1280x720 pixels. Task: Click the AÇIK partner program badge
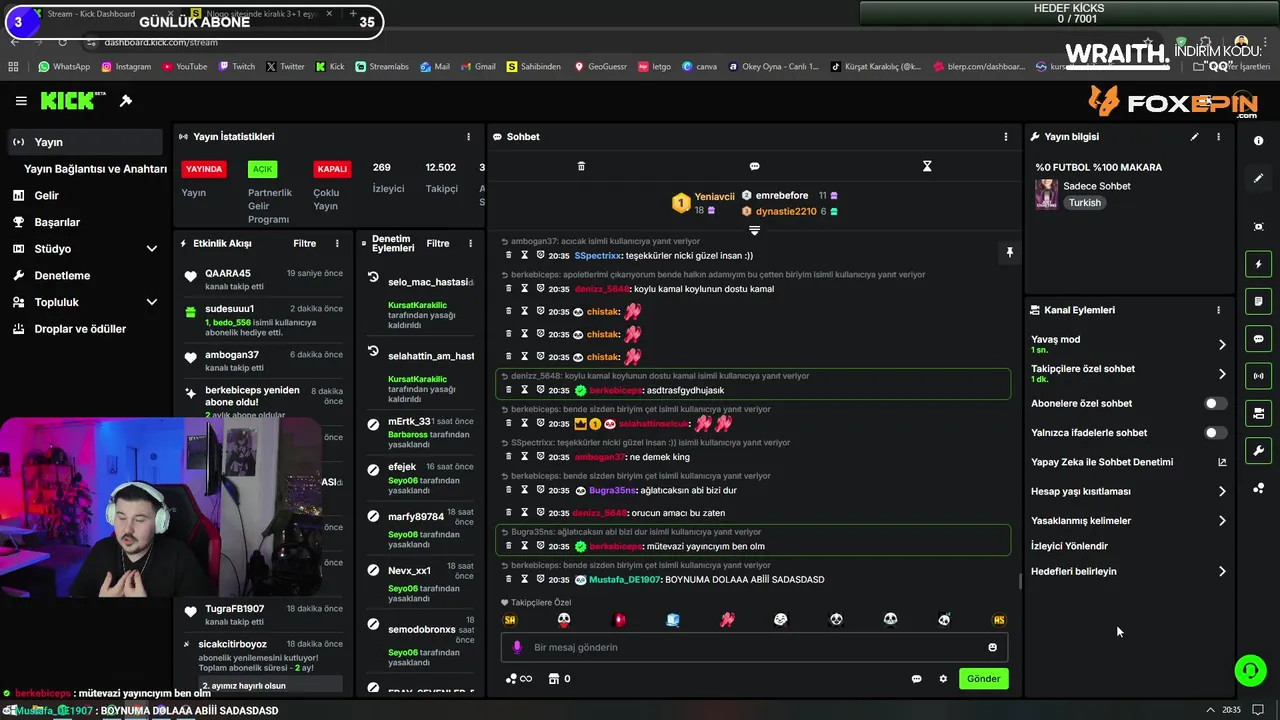point(262,169)
